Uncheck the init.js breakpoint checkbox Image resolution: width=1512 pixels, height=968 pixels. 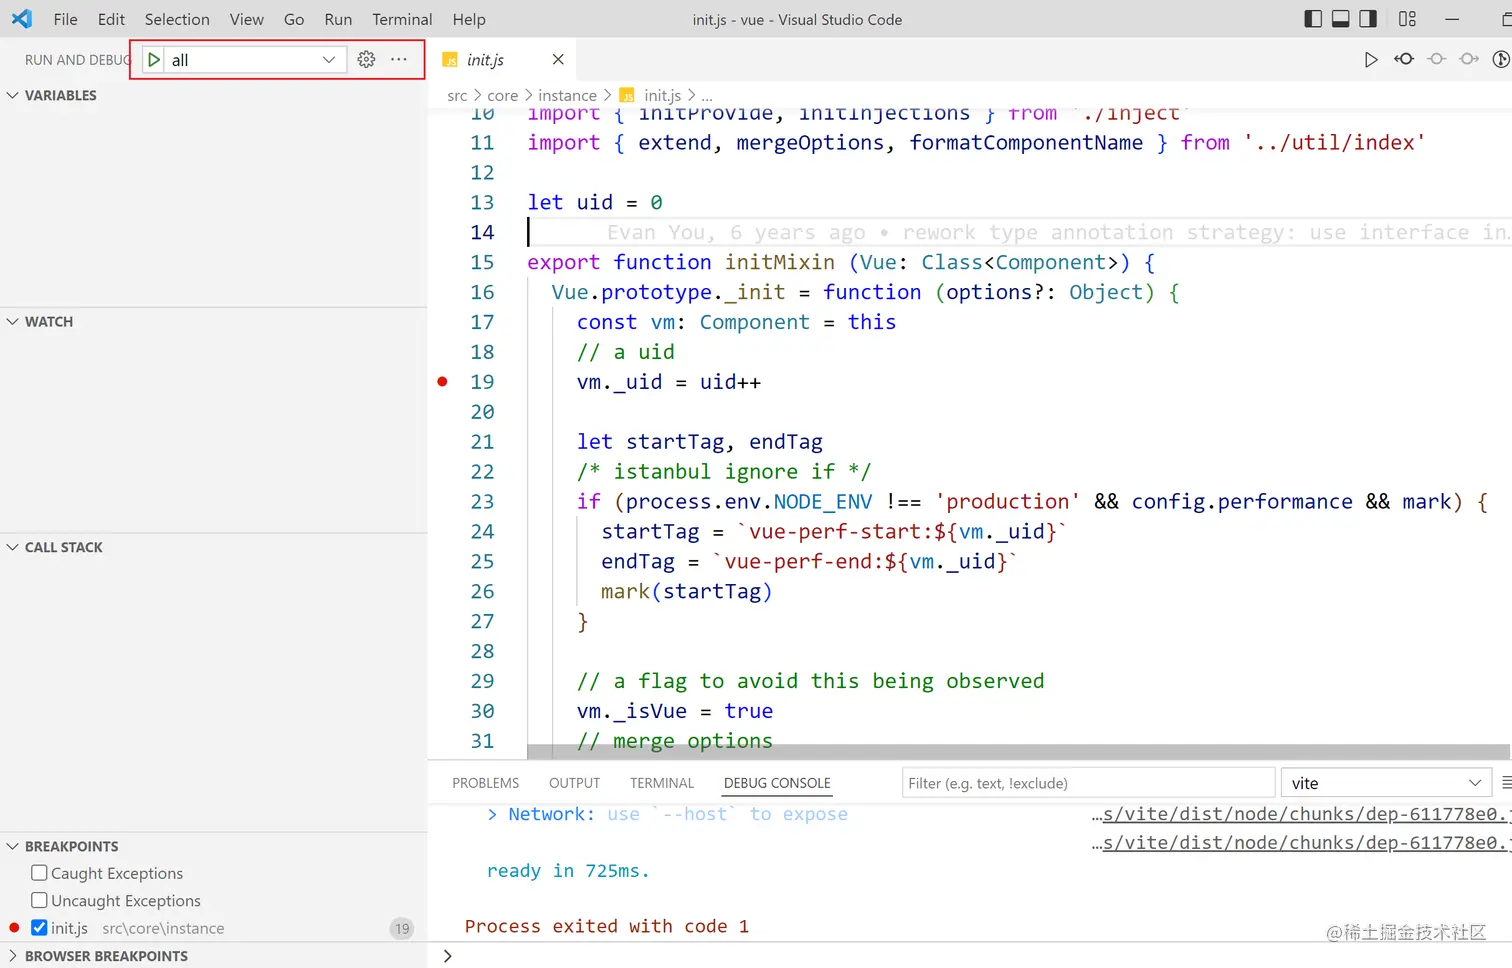pyautogui.click(x=39, y=928)
